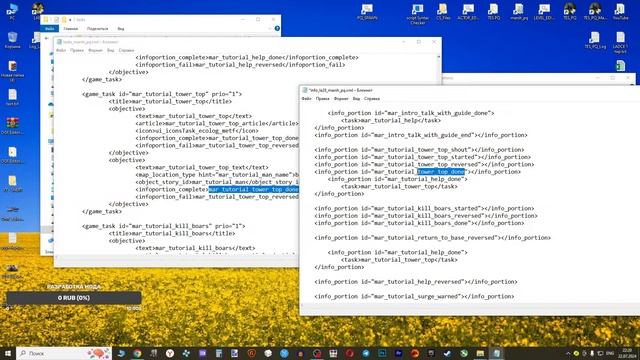Click the mar_tutorial_kill_boars_done info_portion line
The height and width of the screenshot is (360, 640).
[419, 223]
